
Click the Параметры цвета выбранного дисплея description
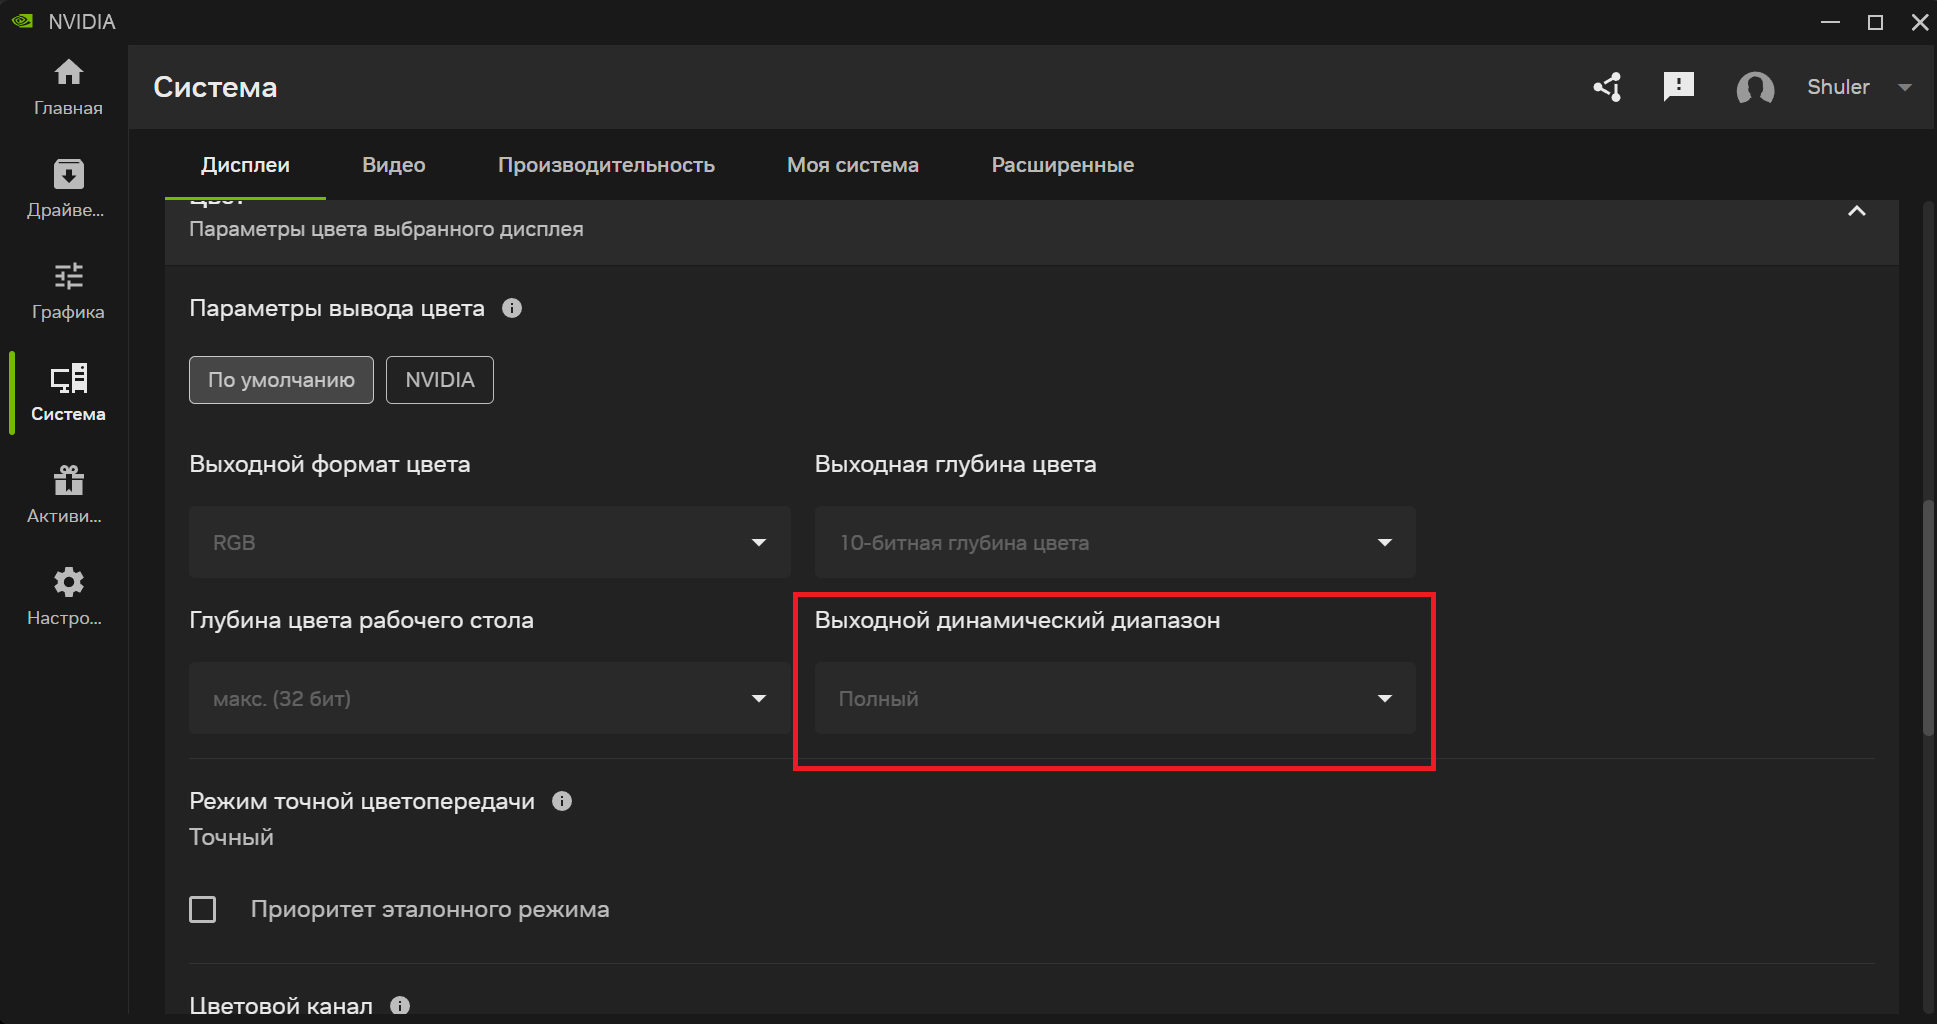386,229
